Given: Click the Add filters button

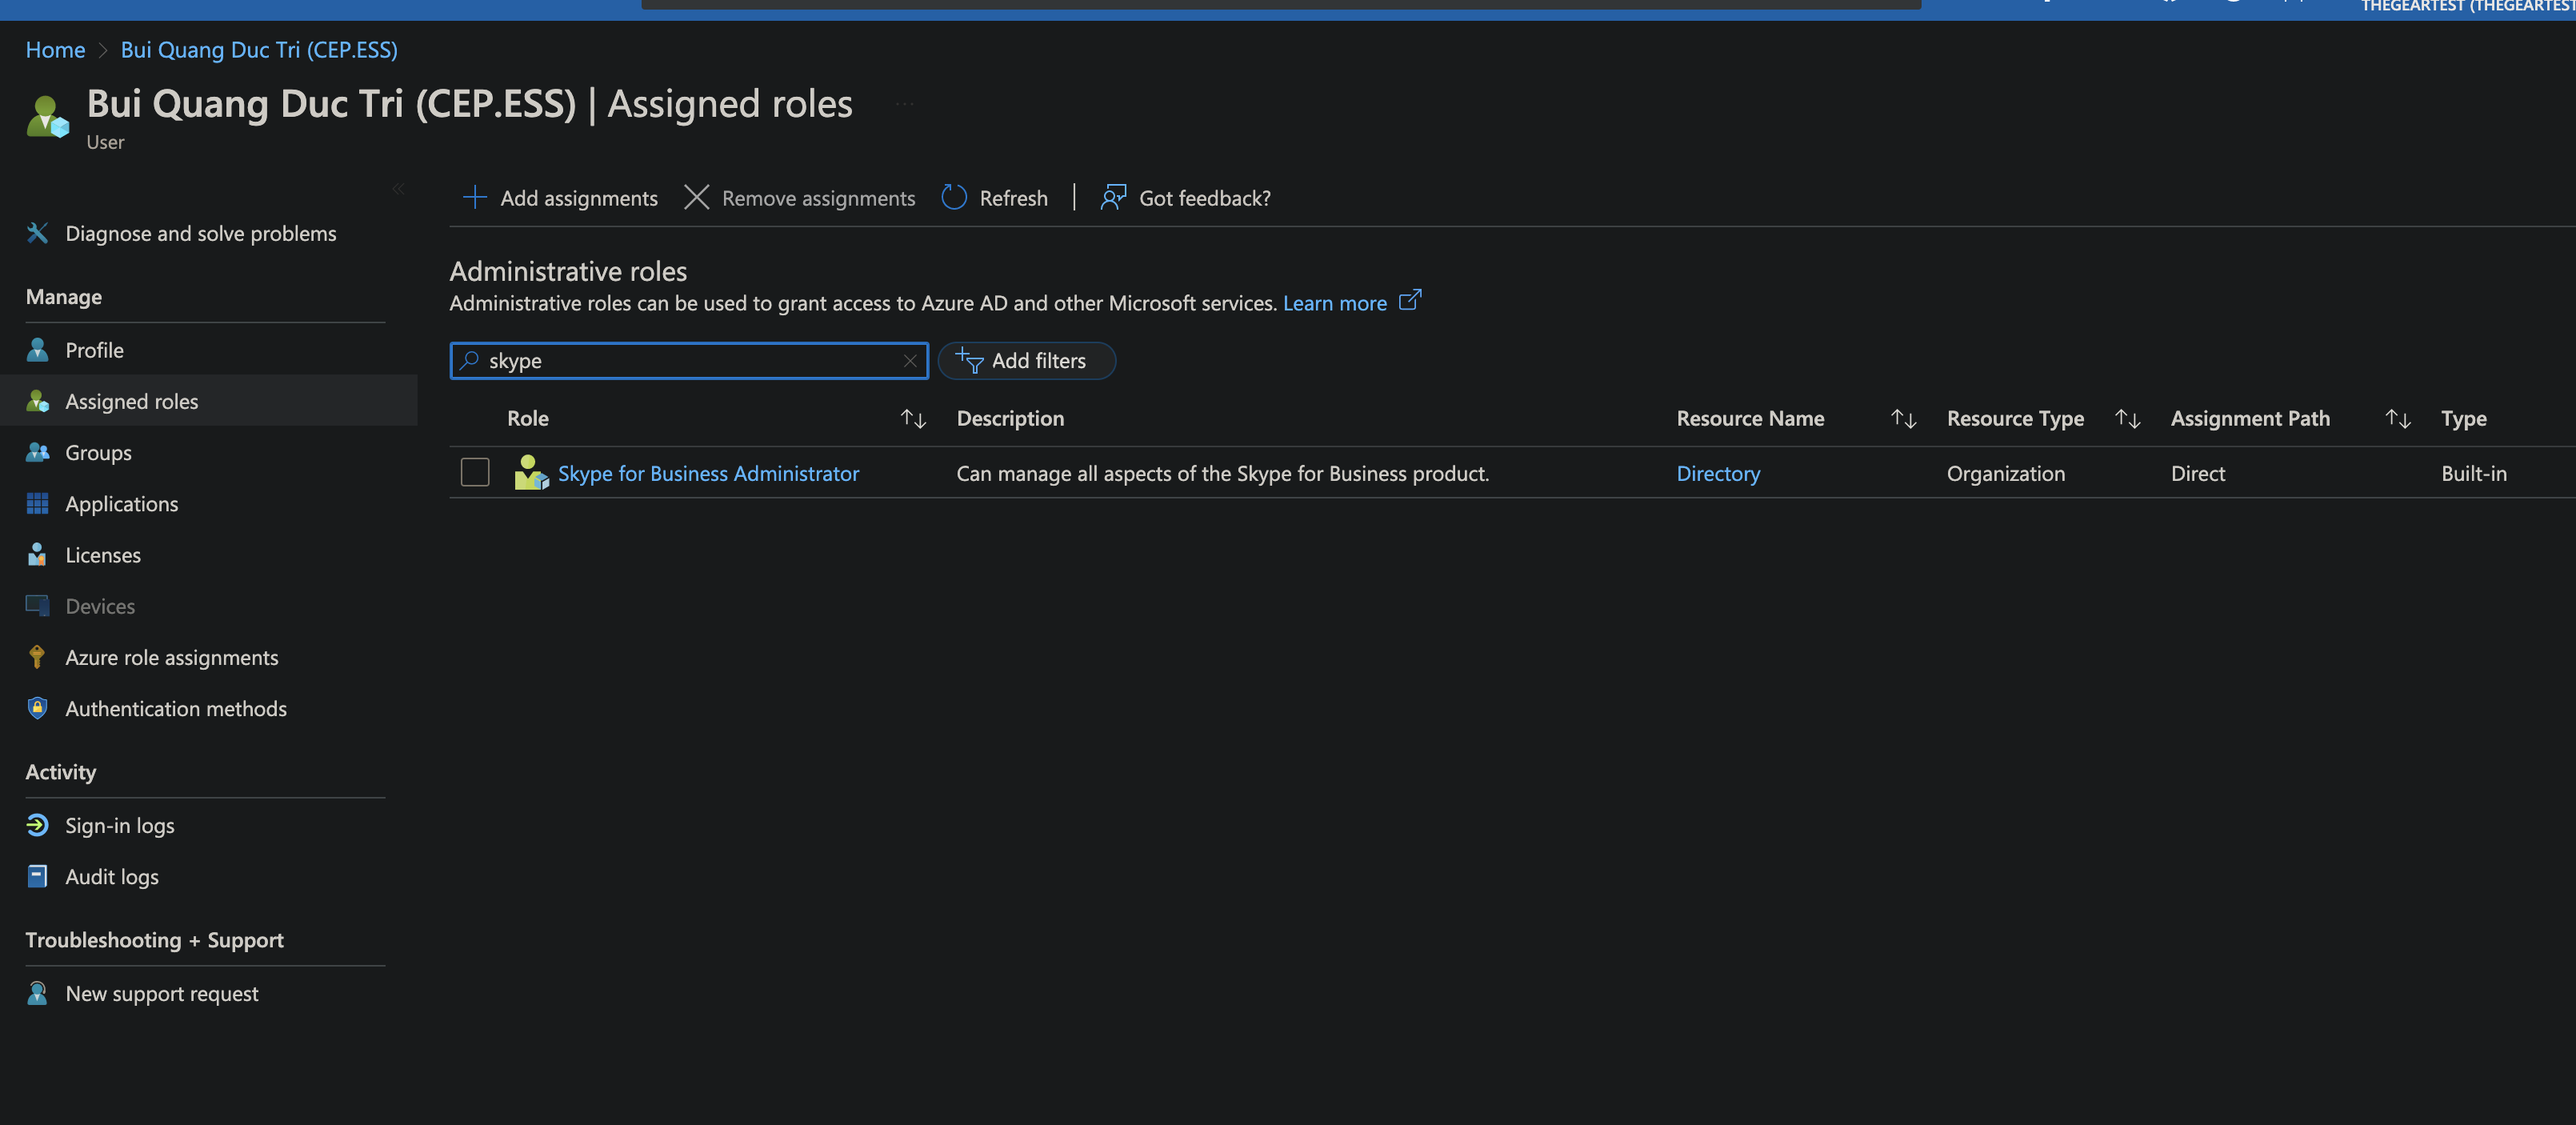Looking at the screenshot, I should [x=1027, y=360].
